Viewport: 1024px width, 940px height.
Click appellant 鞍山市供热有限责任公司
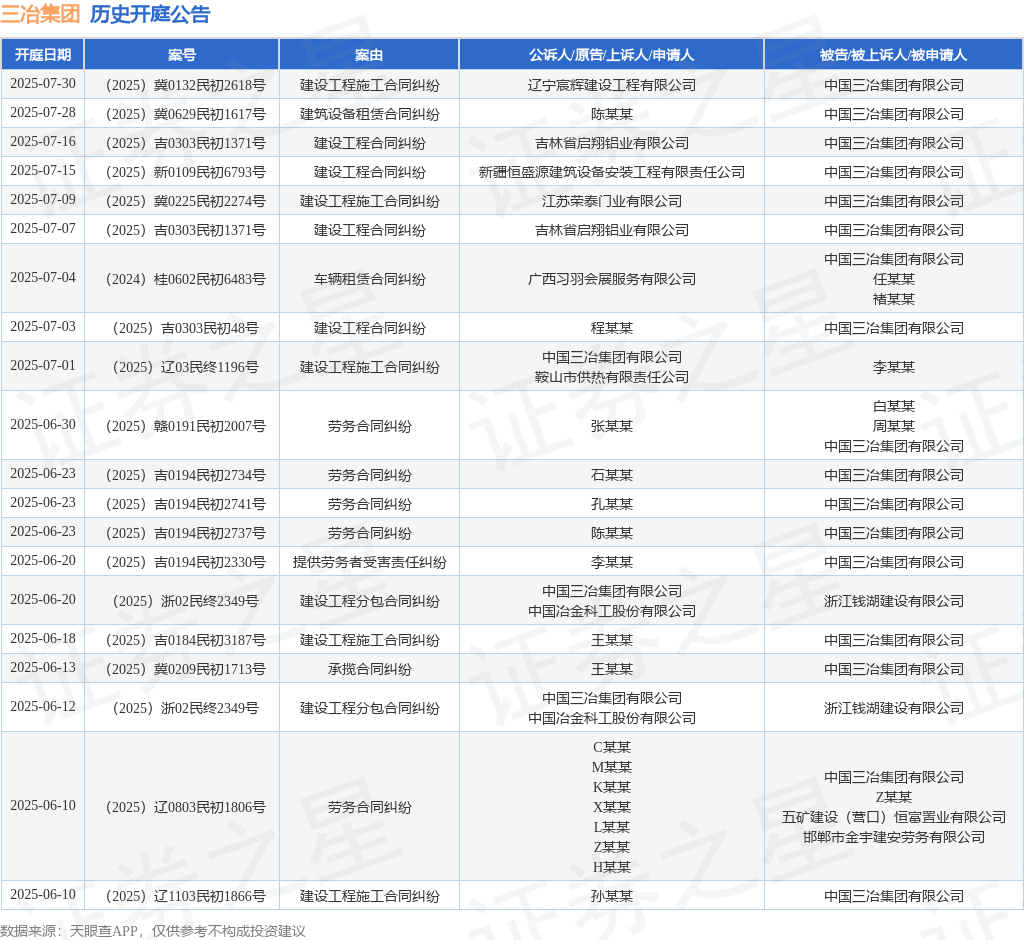612,377
